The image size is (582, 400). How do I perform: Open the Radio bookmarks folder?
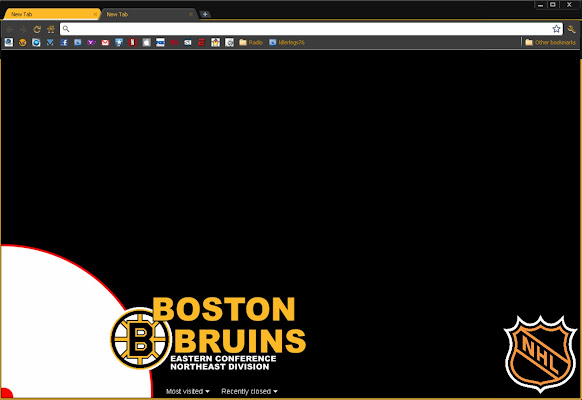[x=251, y=42]
